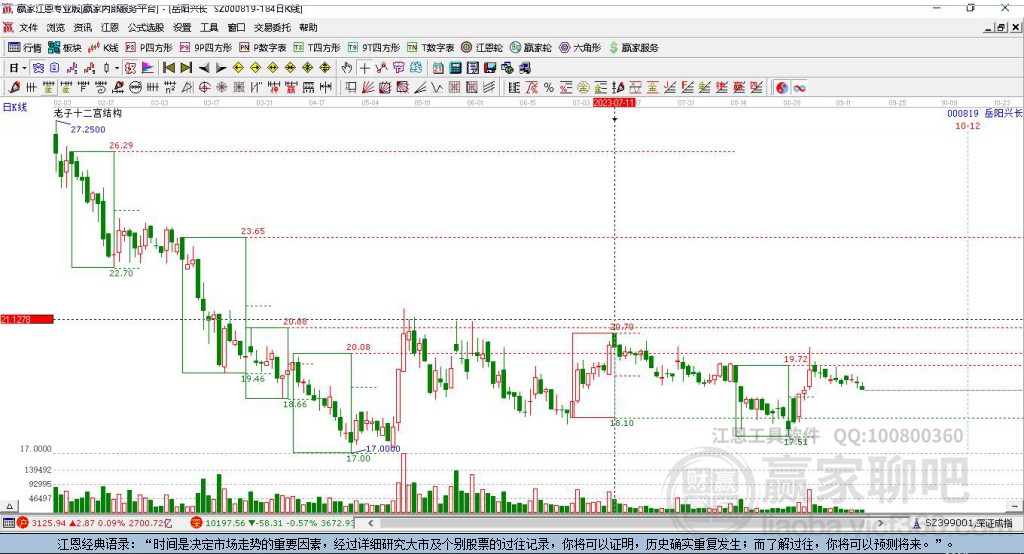Click the 日K线 chart label
The height and width of the screenshot is (554, 1024).
pos(15,107)
